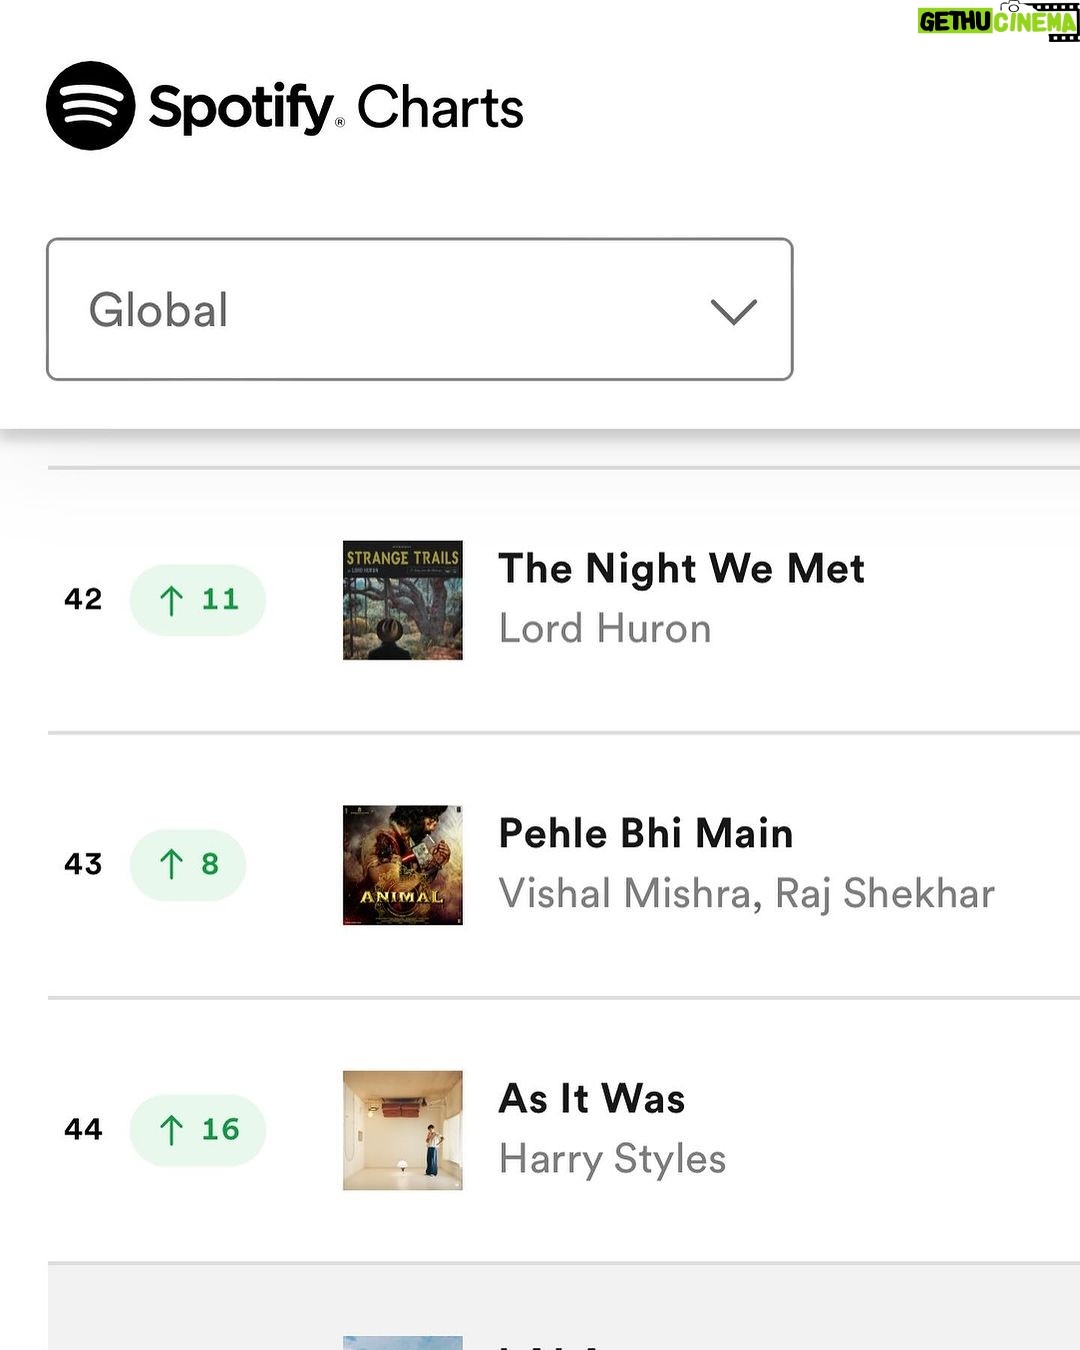Click the up 8 rank change badge
Screen dimensions: 1080x1350
click(x=188, y=865)
